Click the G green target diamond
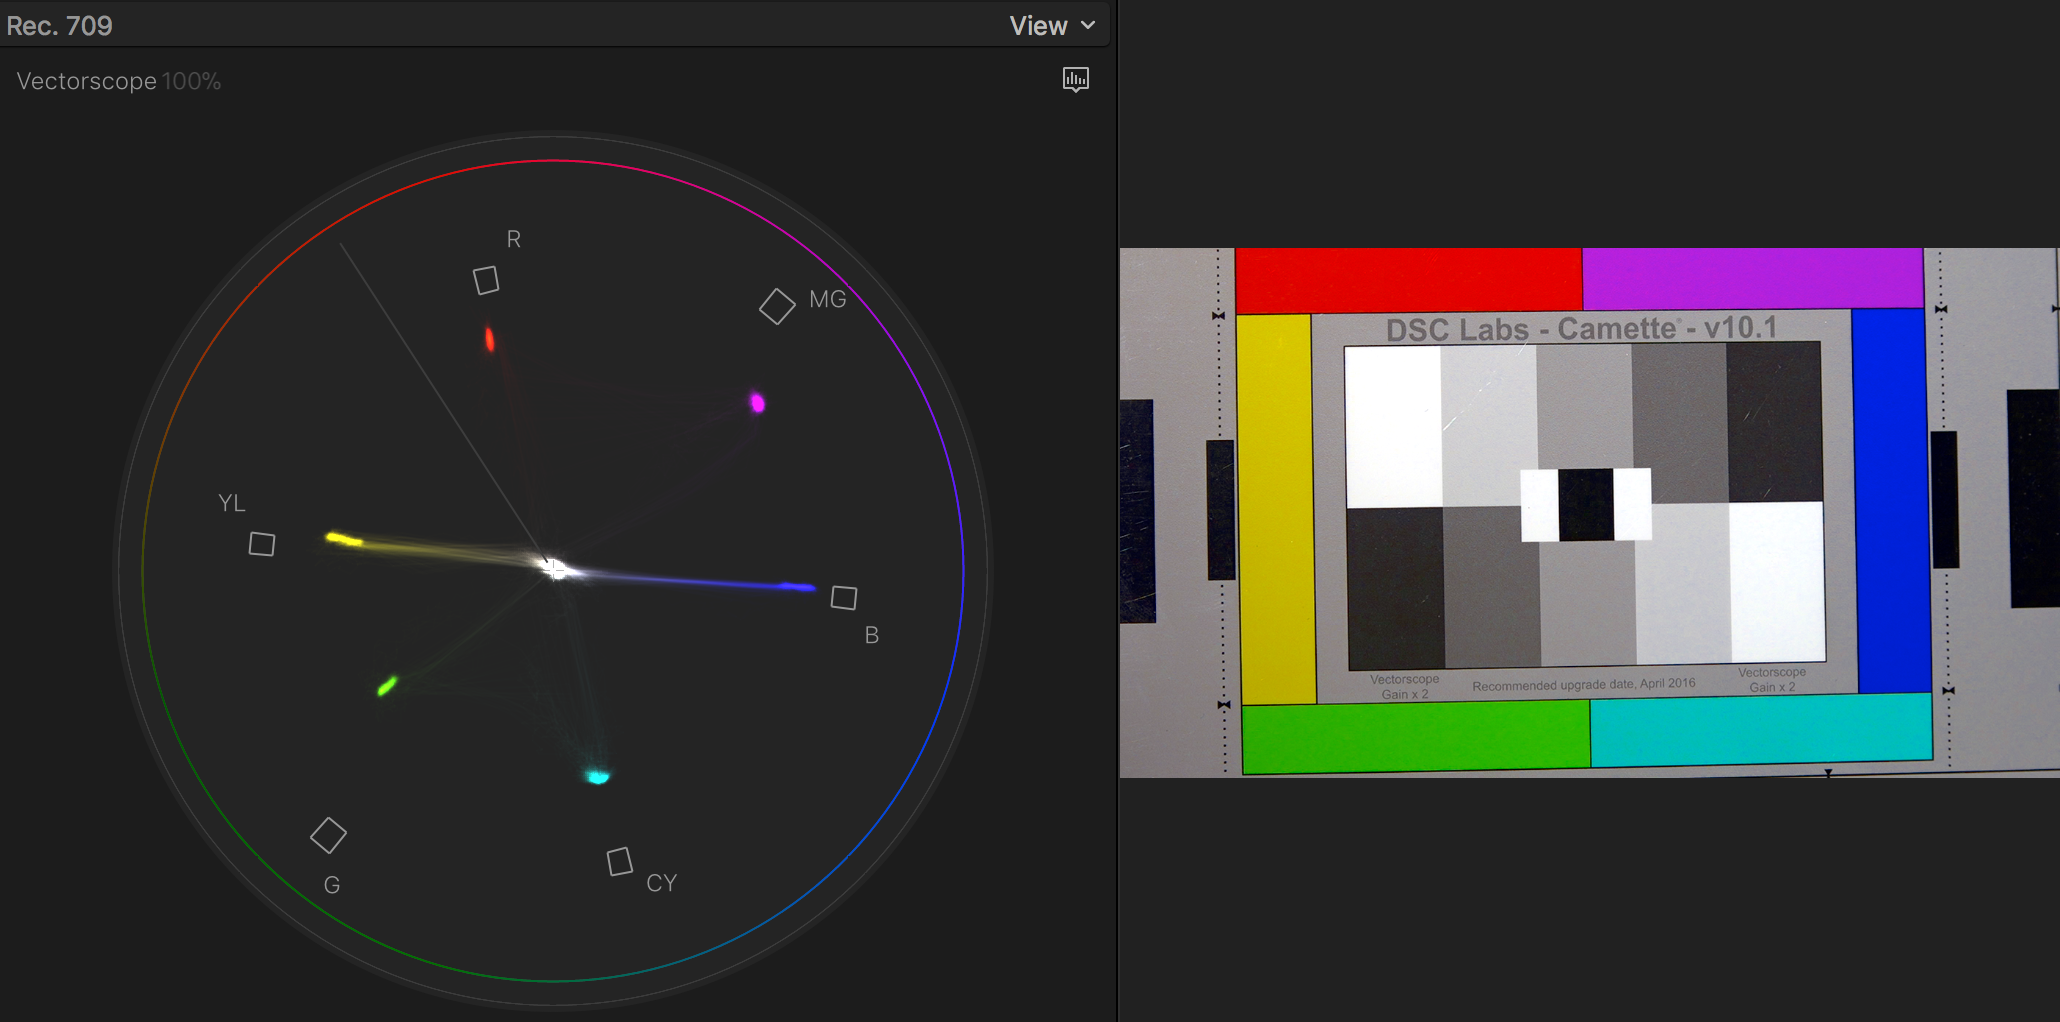Screen dimensions: 2060x1022 [x=328, y=835]
